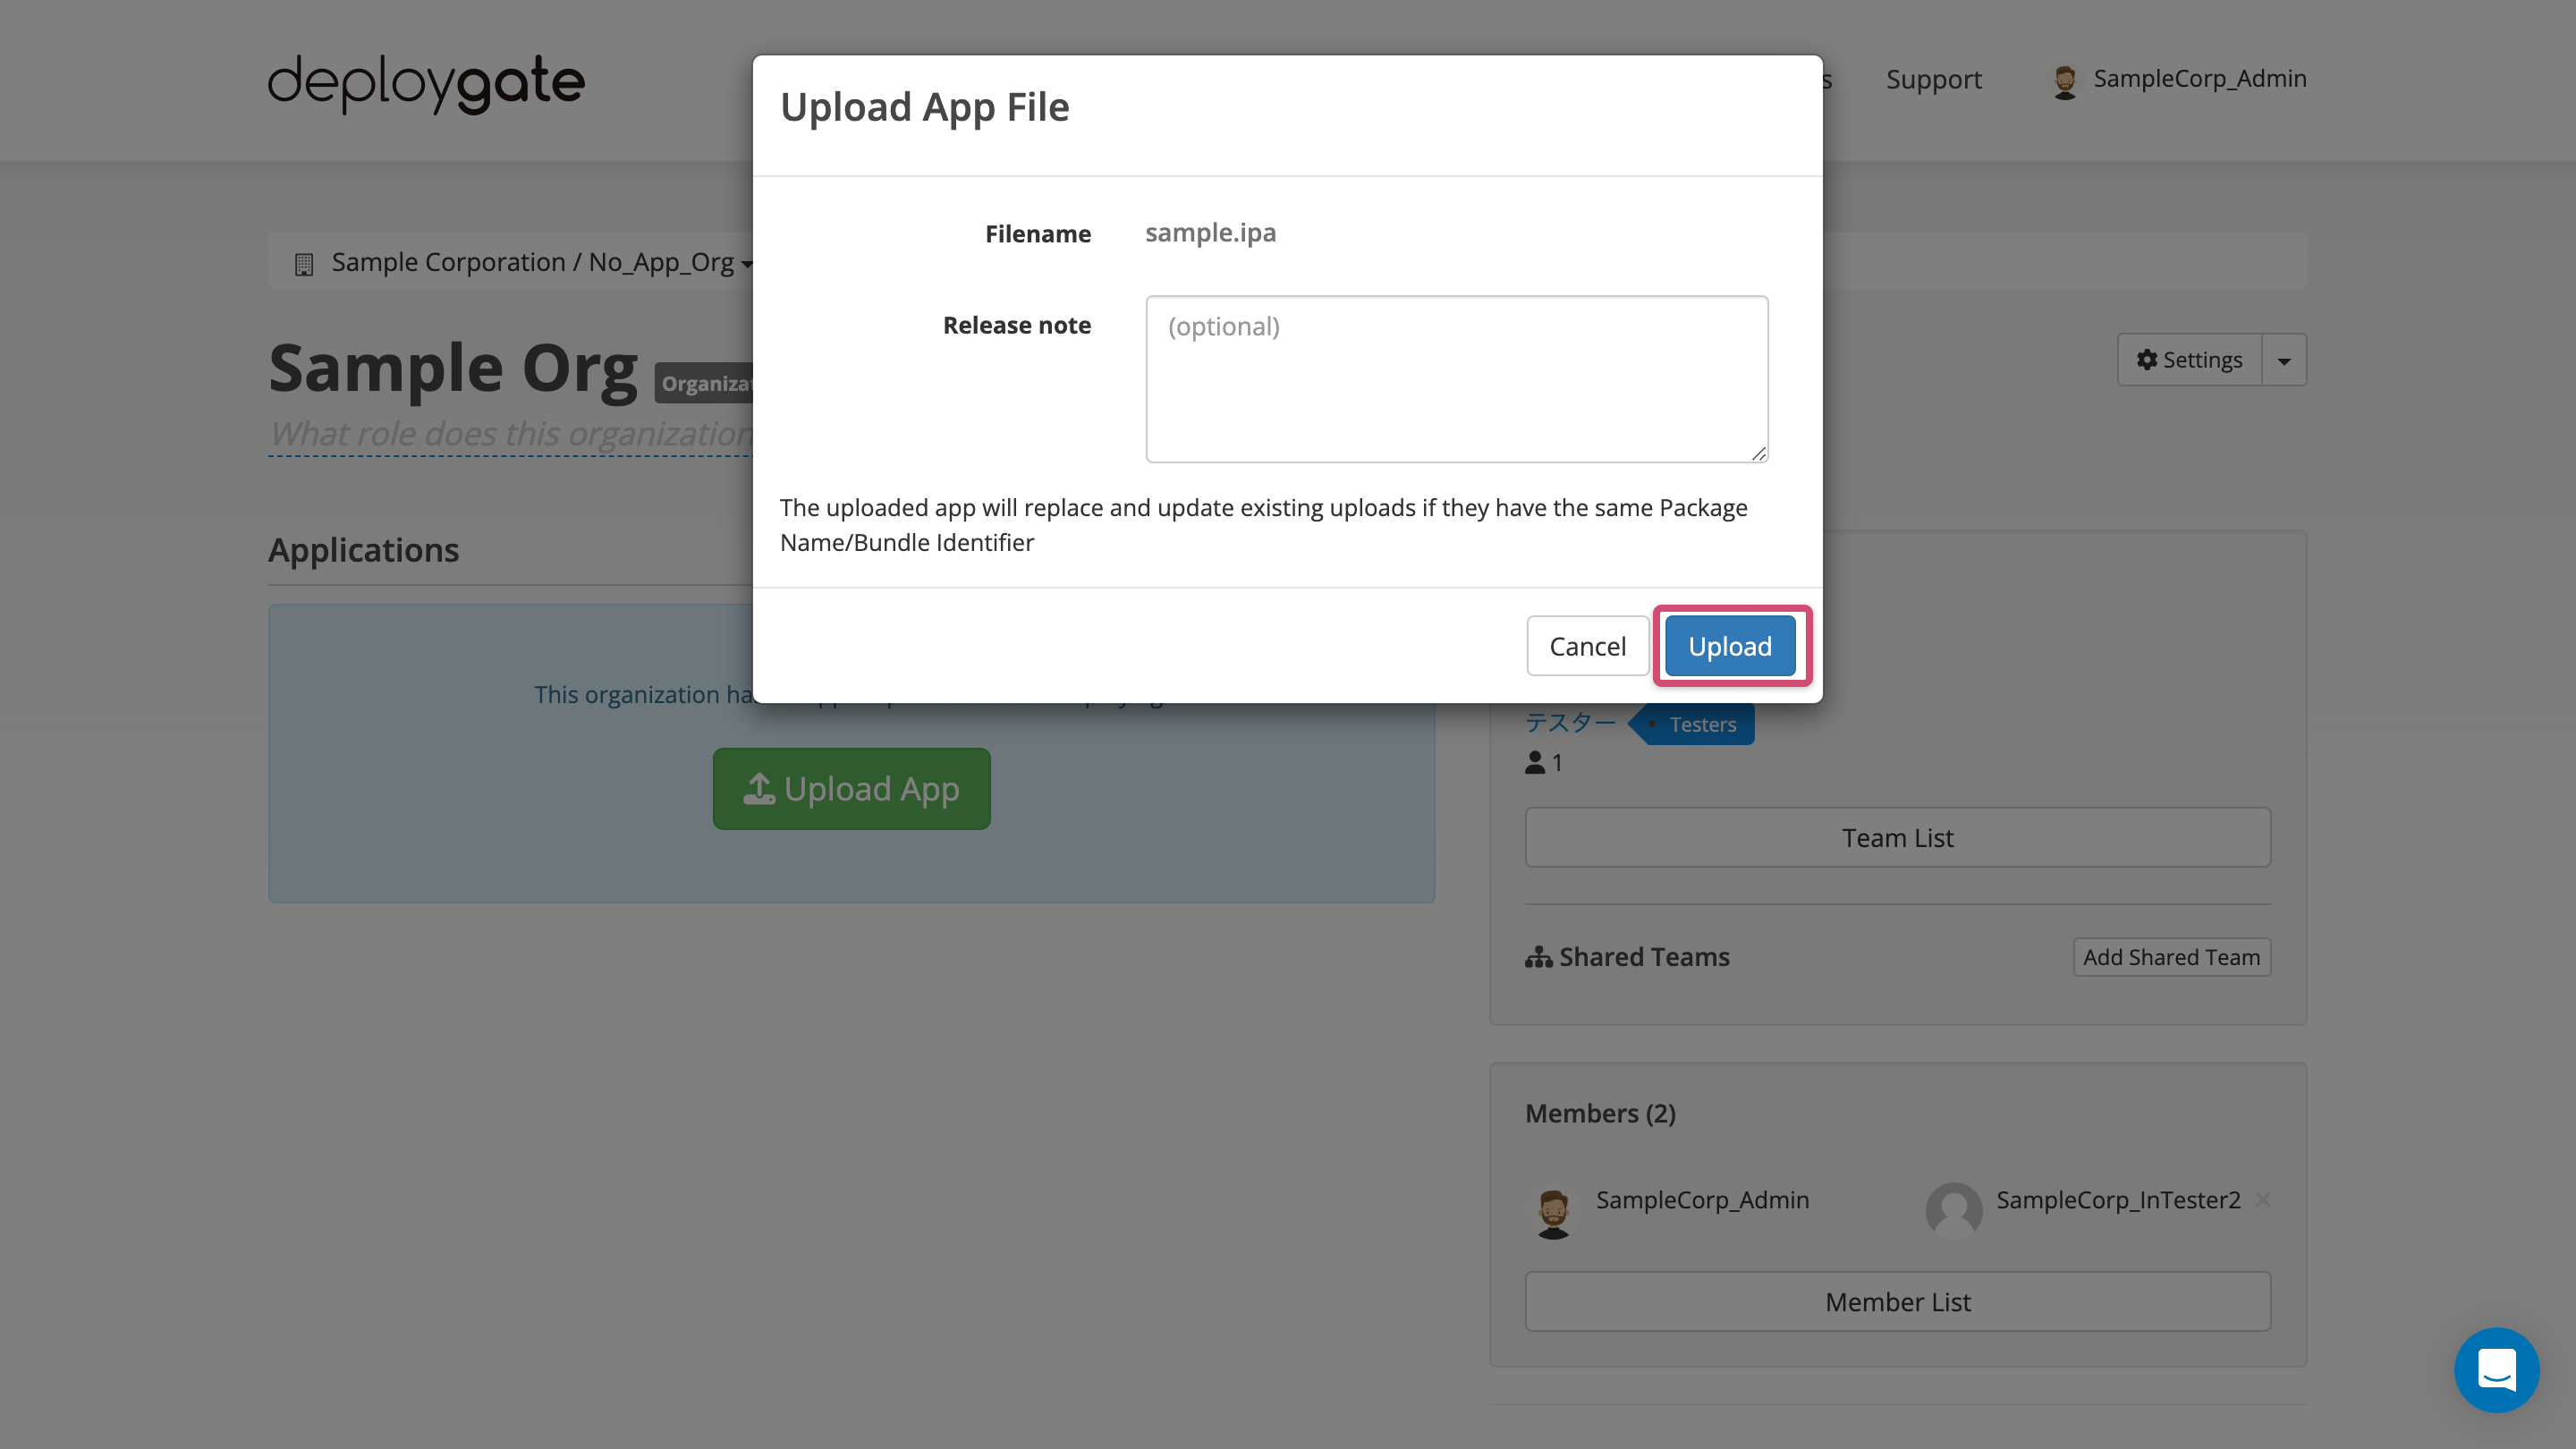This screenshot has width=2576, height=1449.
Task: Click the Member List button
Action: point(1896,1302)
